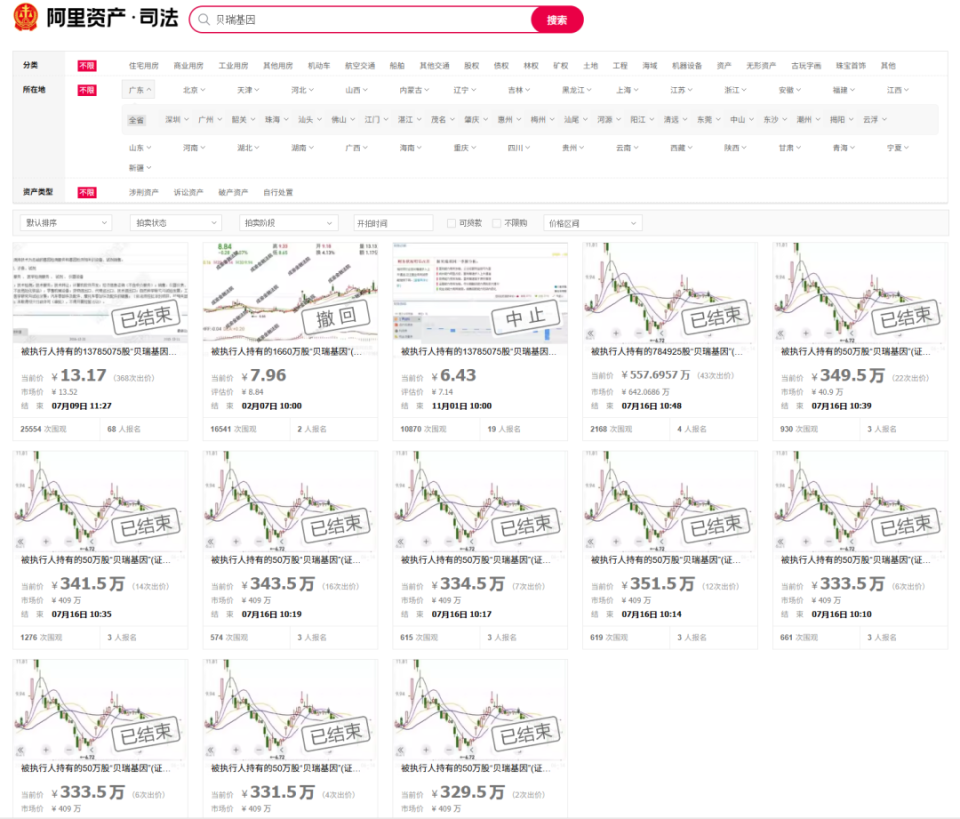Expand the 东莞 city dropdown
This screenshot has height=819, width=960.
[x=708, y=119]
